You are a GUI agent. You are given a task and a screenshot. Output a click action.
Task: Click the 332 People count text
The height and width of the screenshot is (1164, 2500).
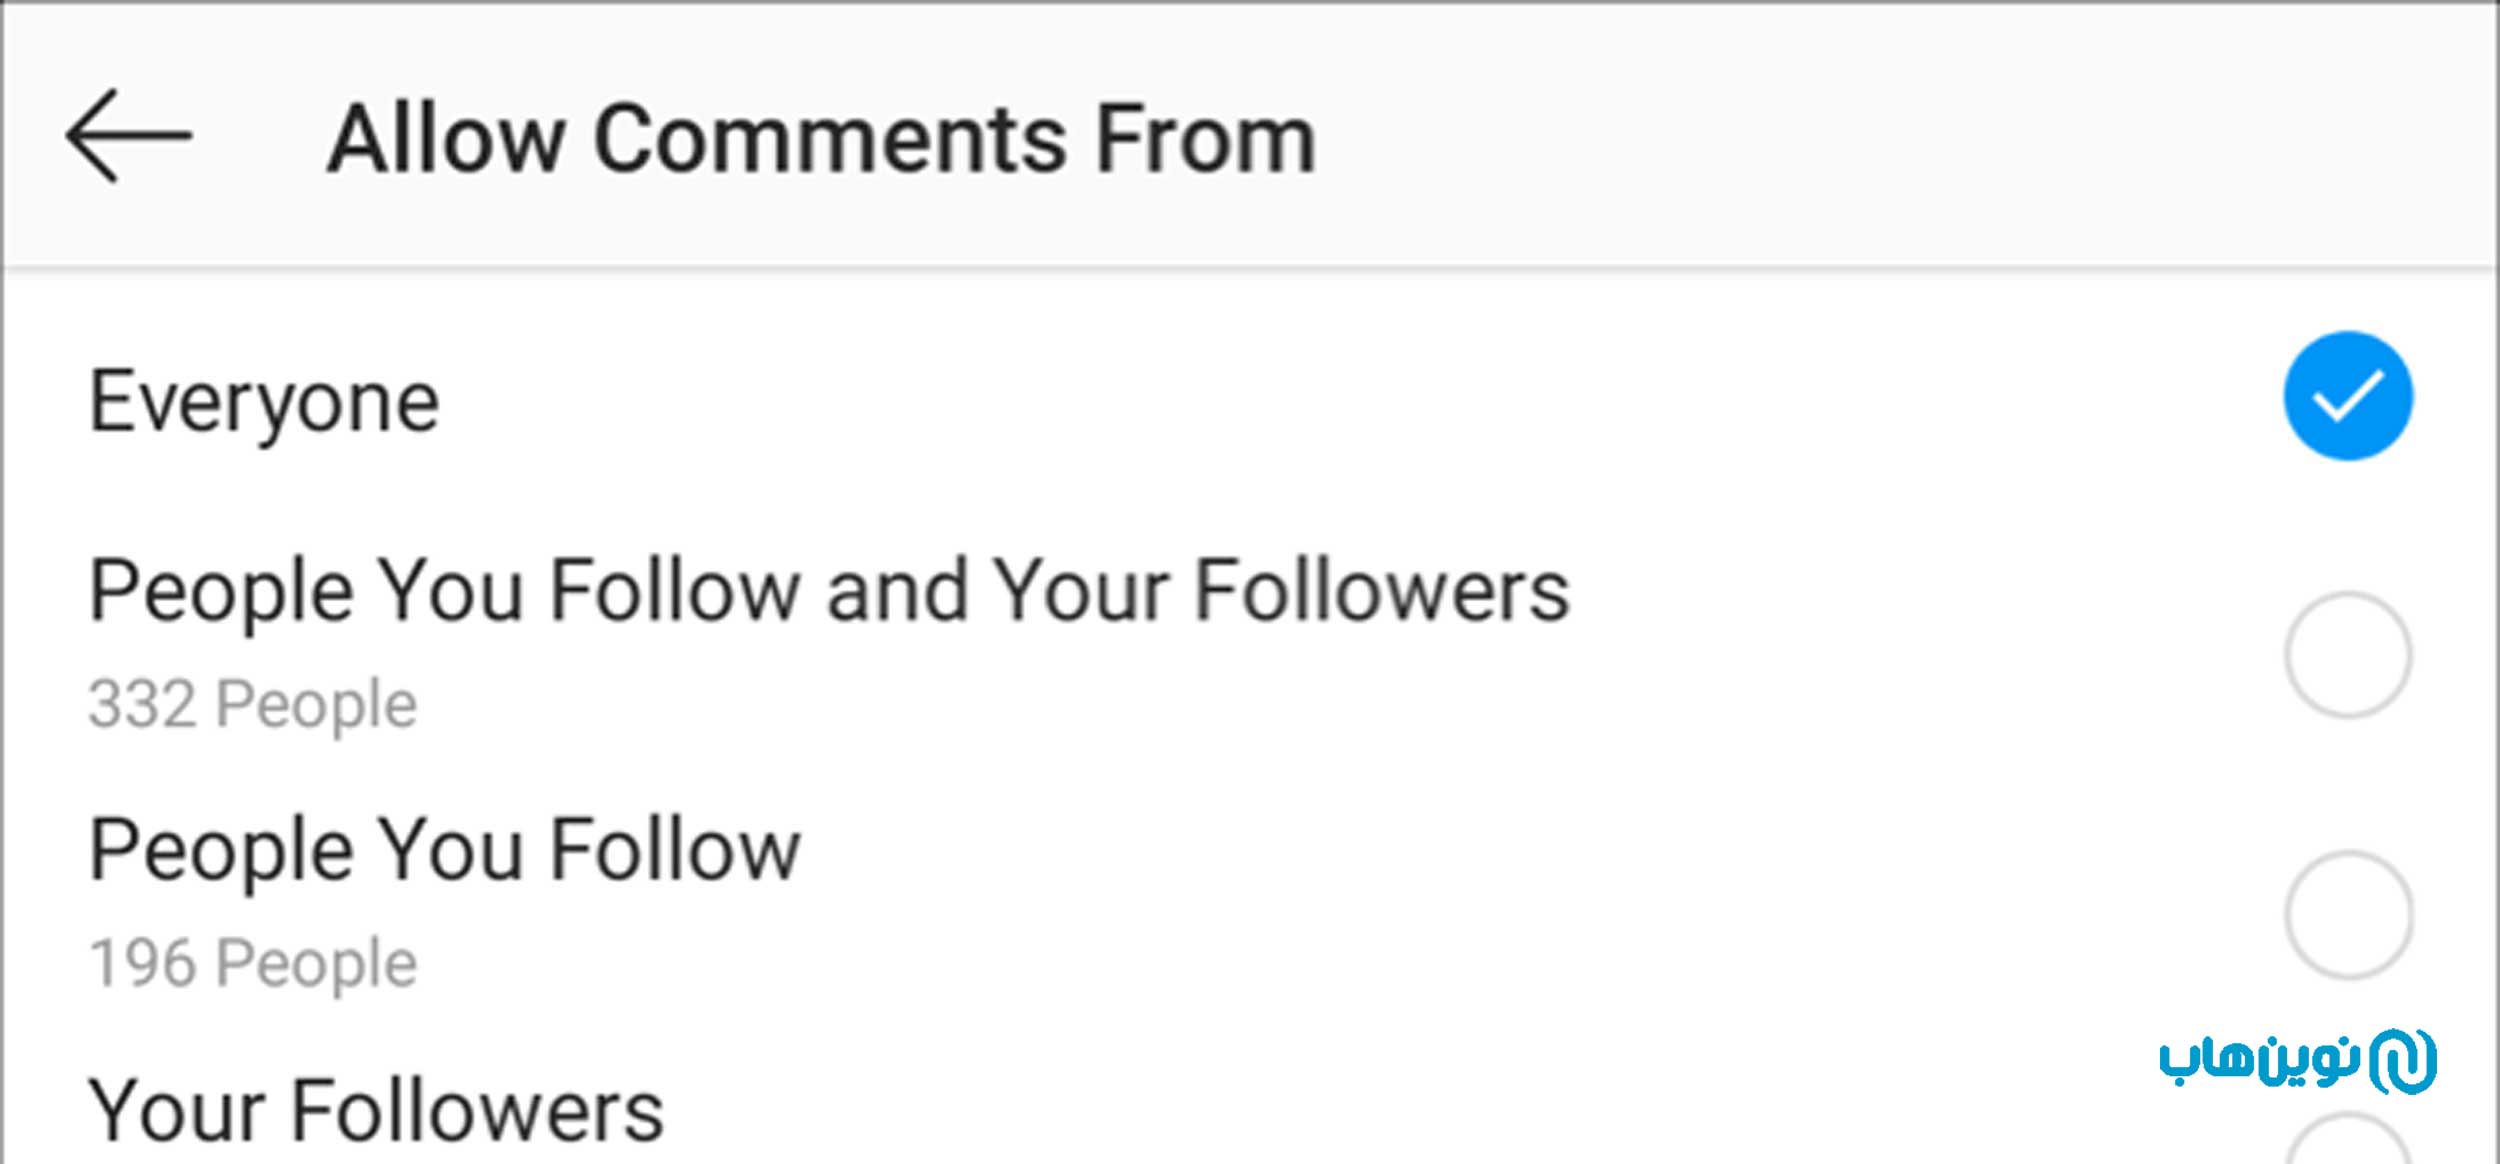[x=253, y=704]
